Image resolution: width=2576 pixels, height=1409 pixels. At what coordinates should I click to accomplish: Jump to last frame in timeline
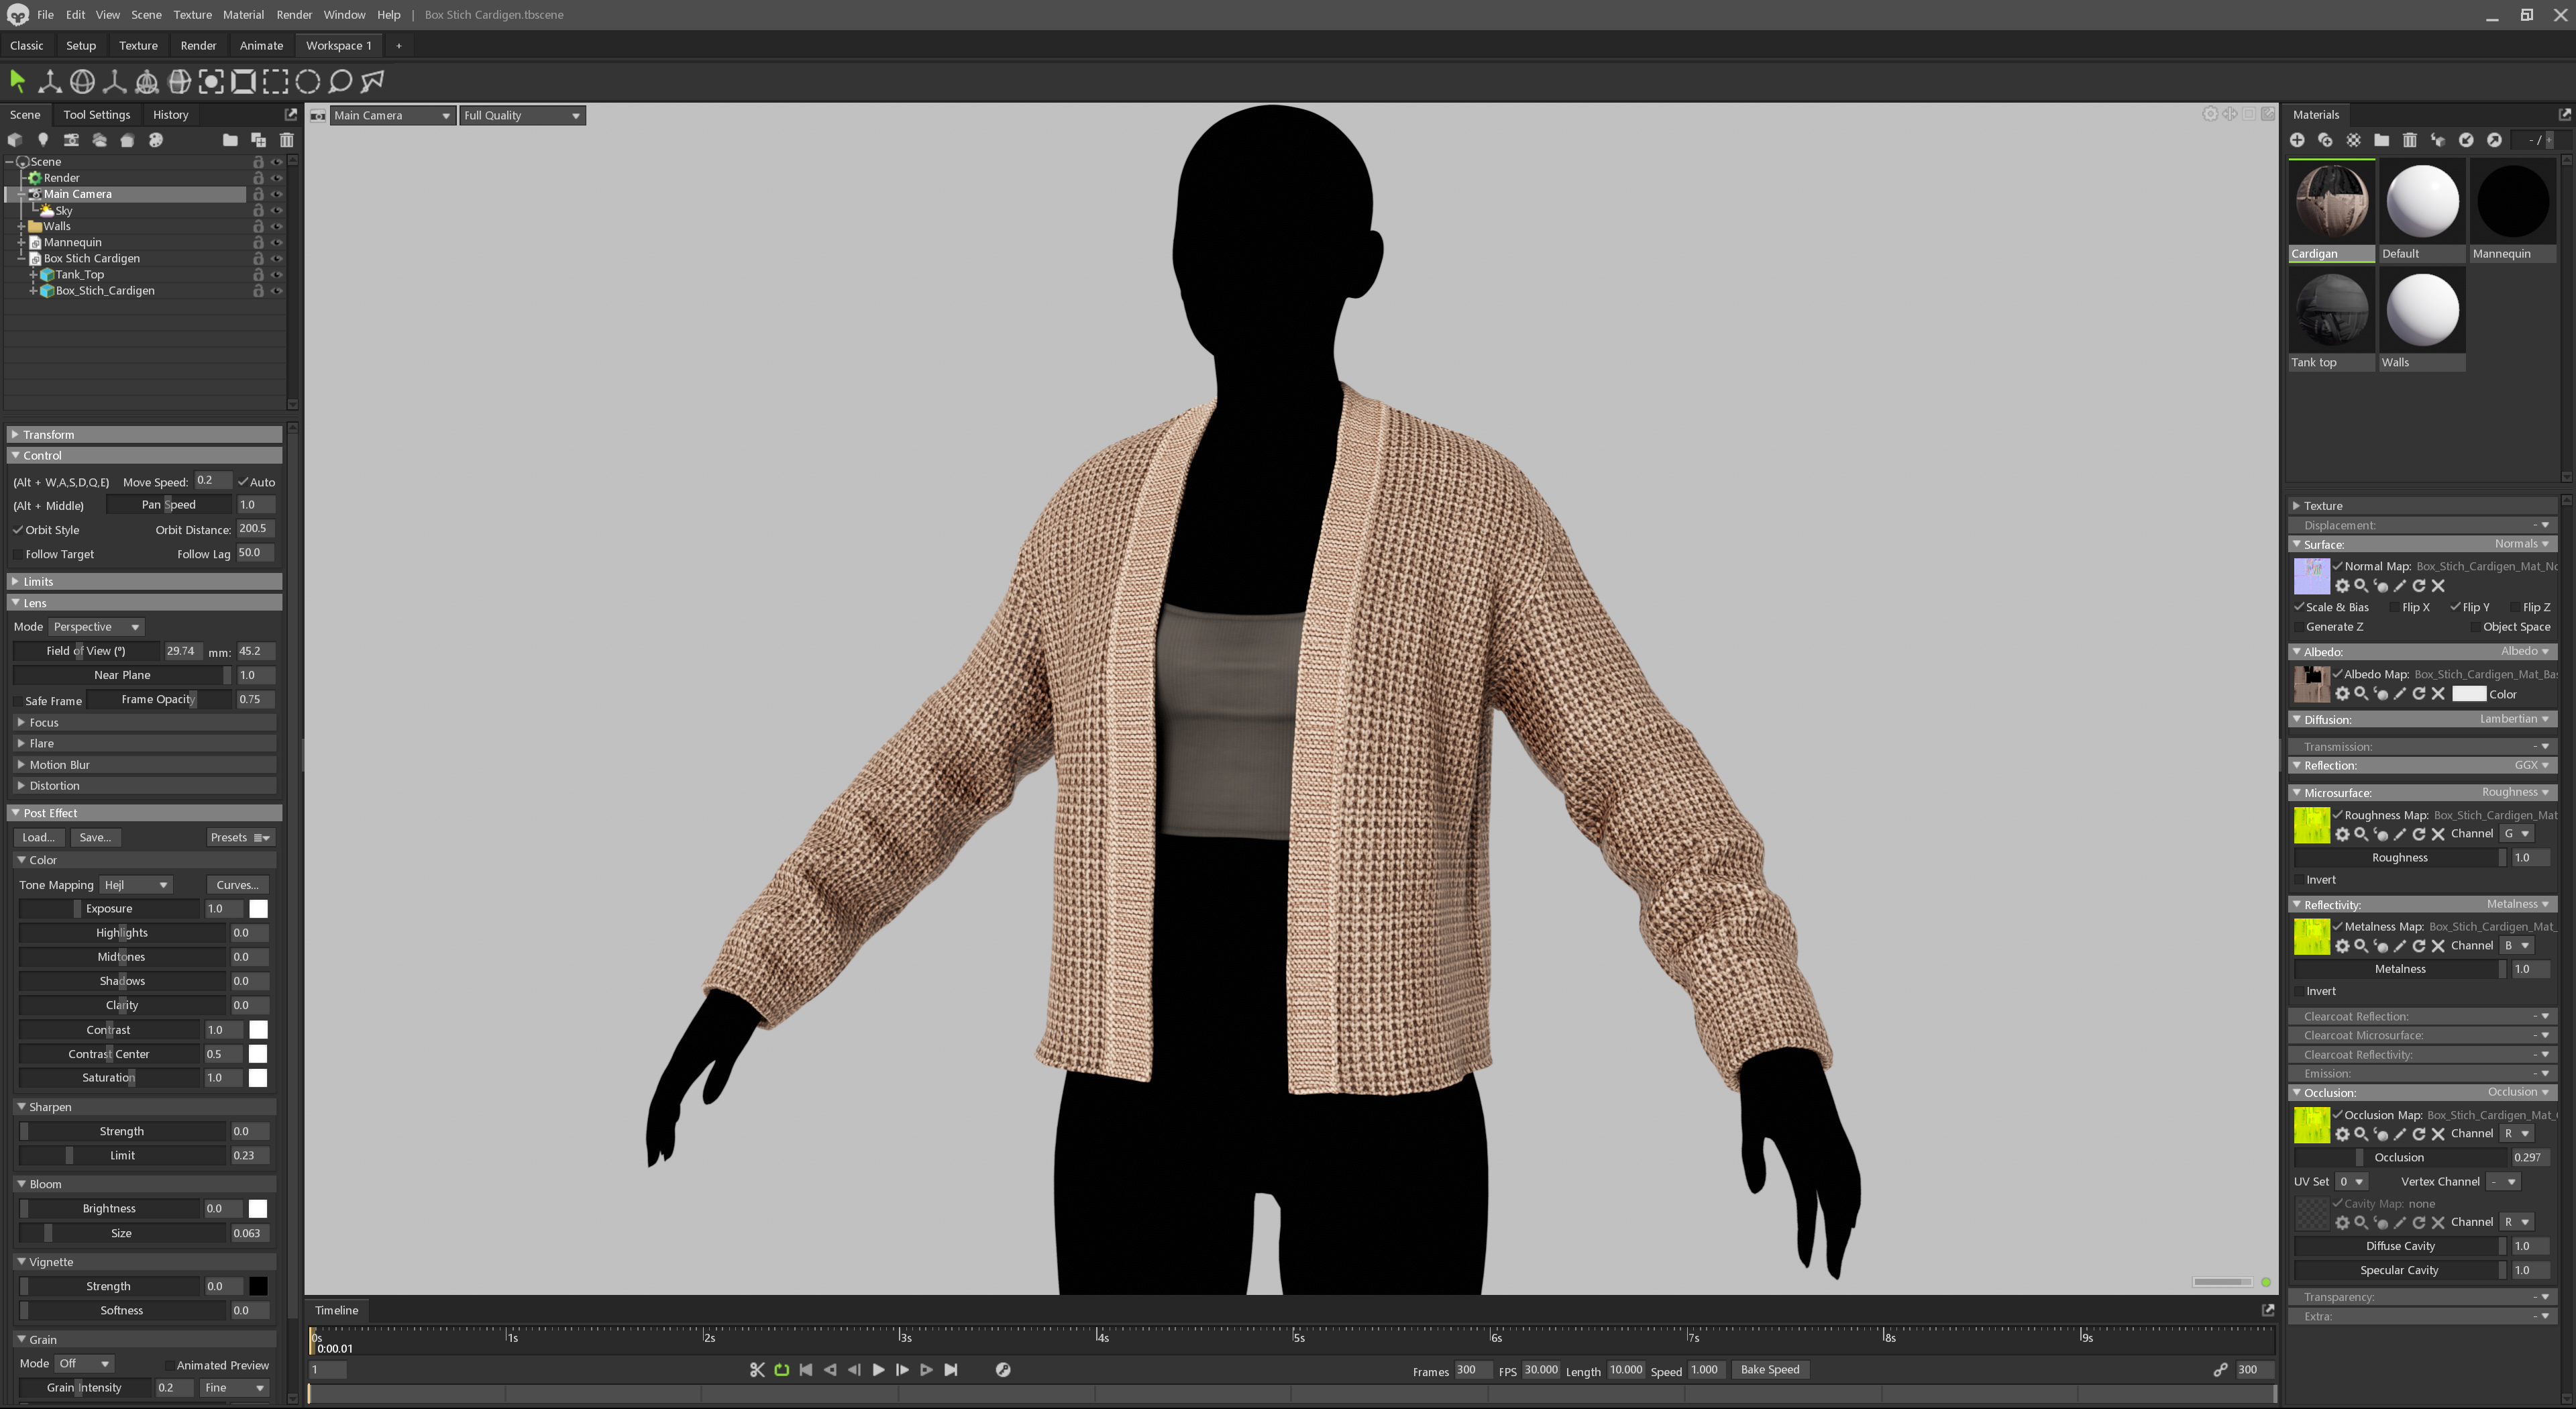[951, 1370]
